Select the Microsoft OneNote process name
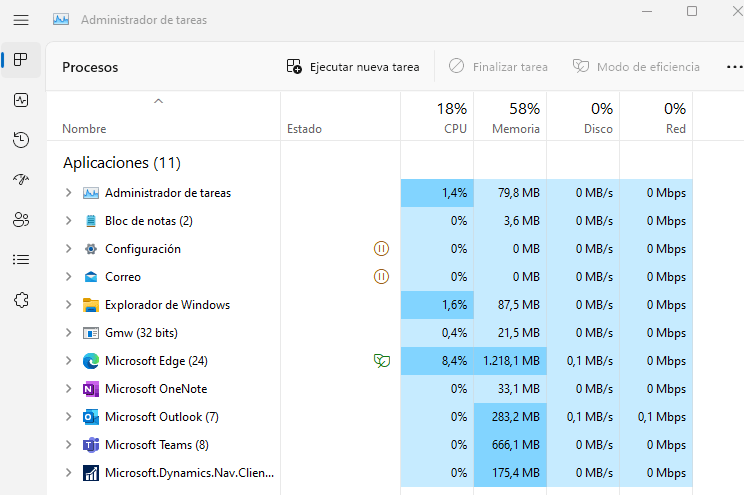The height and width of the screenshot is (495, 744). (x=156, y=389)
